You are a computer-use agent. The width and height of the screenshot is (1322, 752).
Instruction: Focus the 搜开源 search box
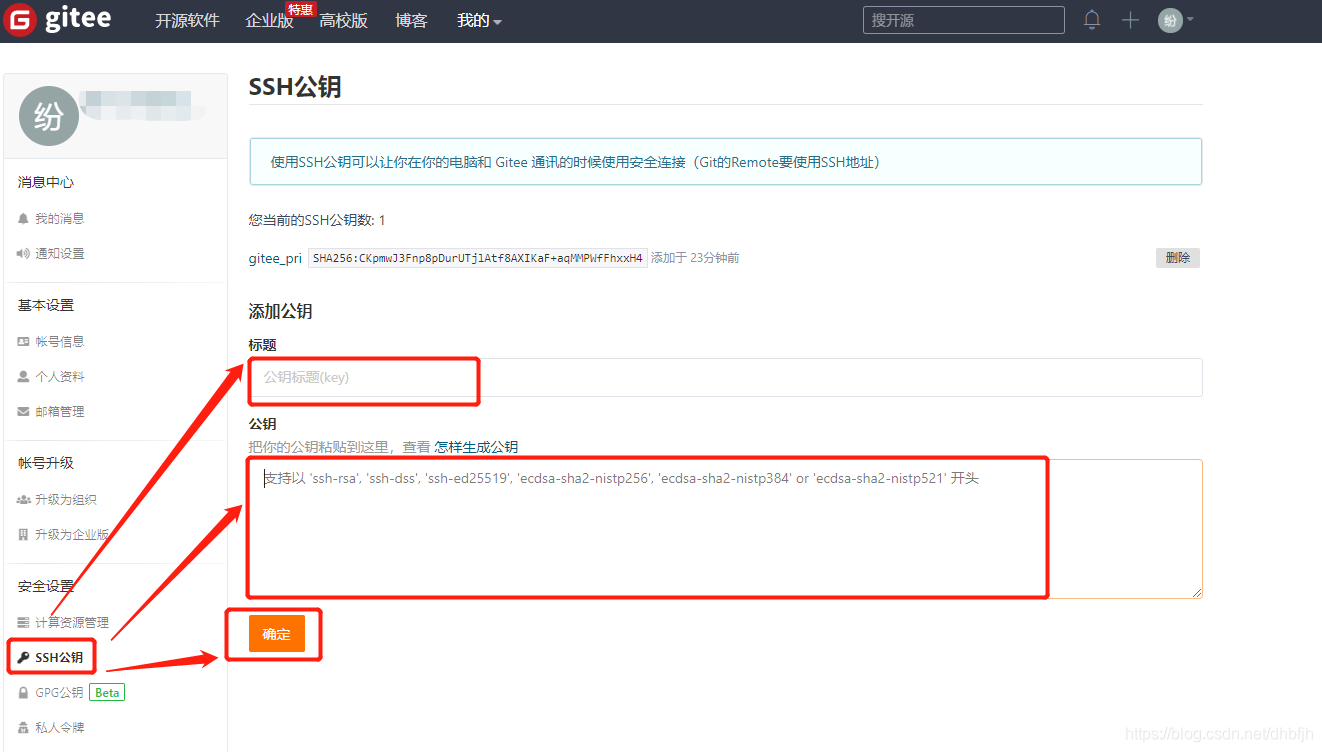pos(963,20)
